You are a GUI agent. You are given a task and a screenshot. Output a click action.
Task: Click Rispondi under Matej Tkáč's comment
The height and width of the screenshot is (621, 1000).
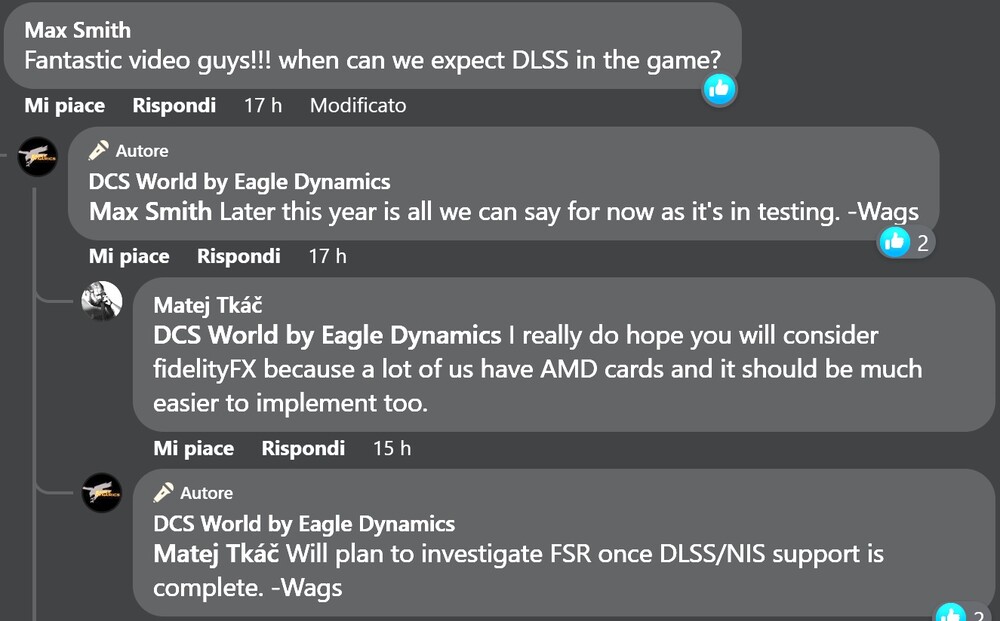pyautogui.click(x=303, y=448)
